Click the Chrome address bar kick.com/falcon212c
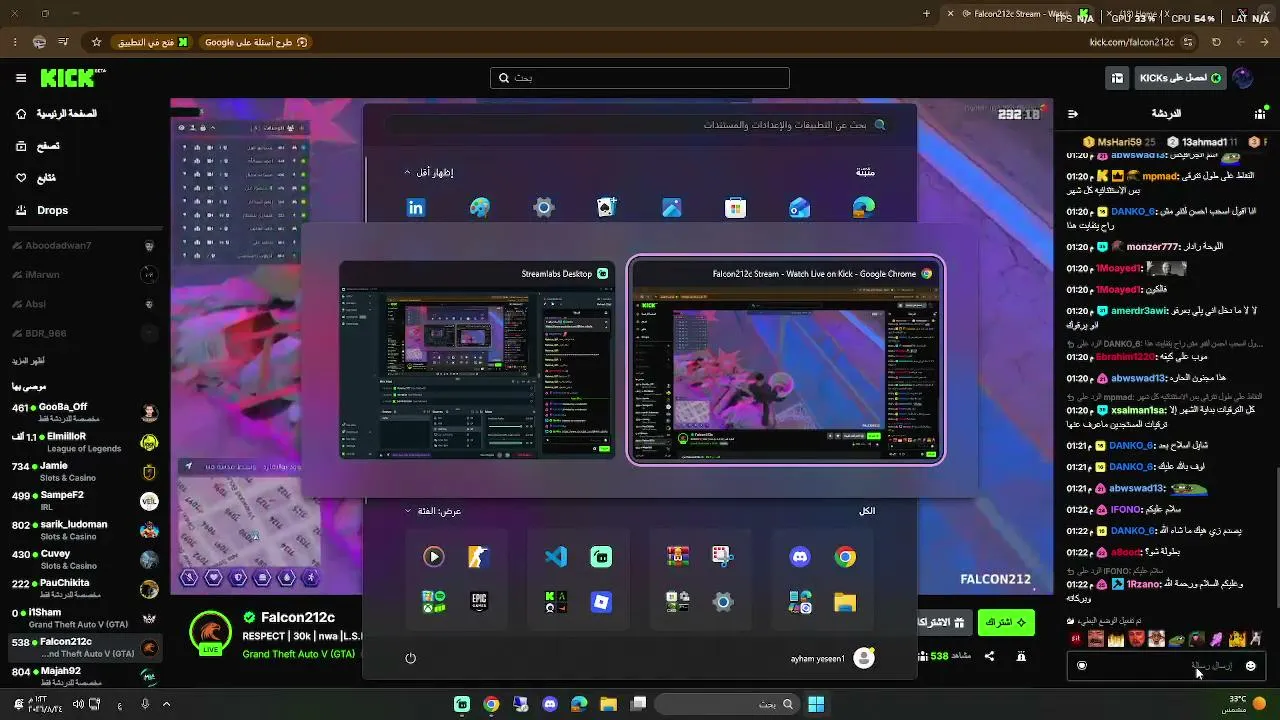The width and height of the screenshot is (1280, 720). coord(1132,42)
